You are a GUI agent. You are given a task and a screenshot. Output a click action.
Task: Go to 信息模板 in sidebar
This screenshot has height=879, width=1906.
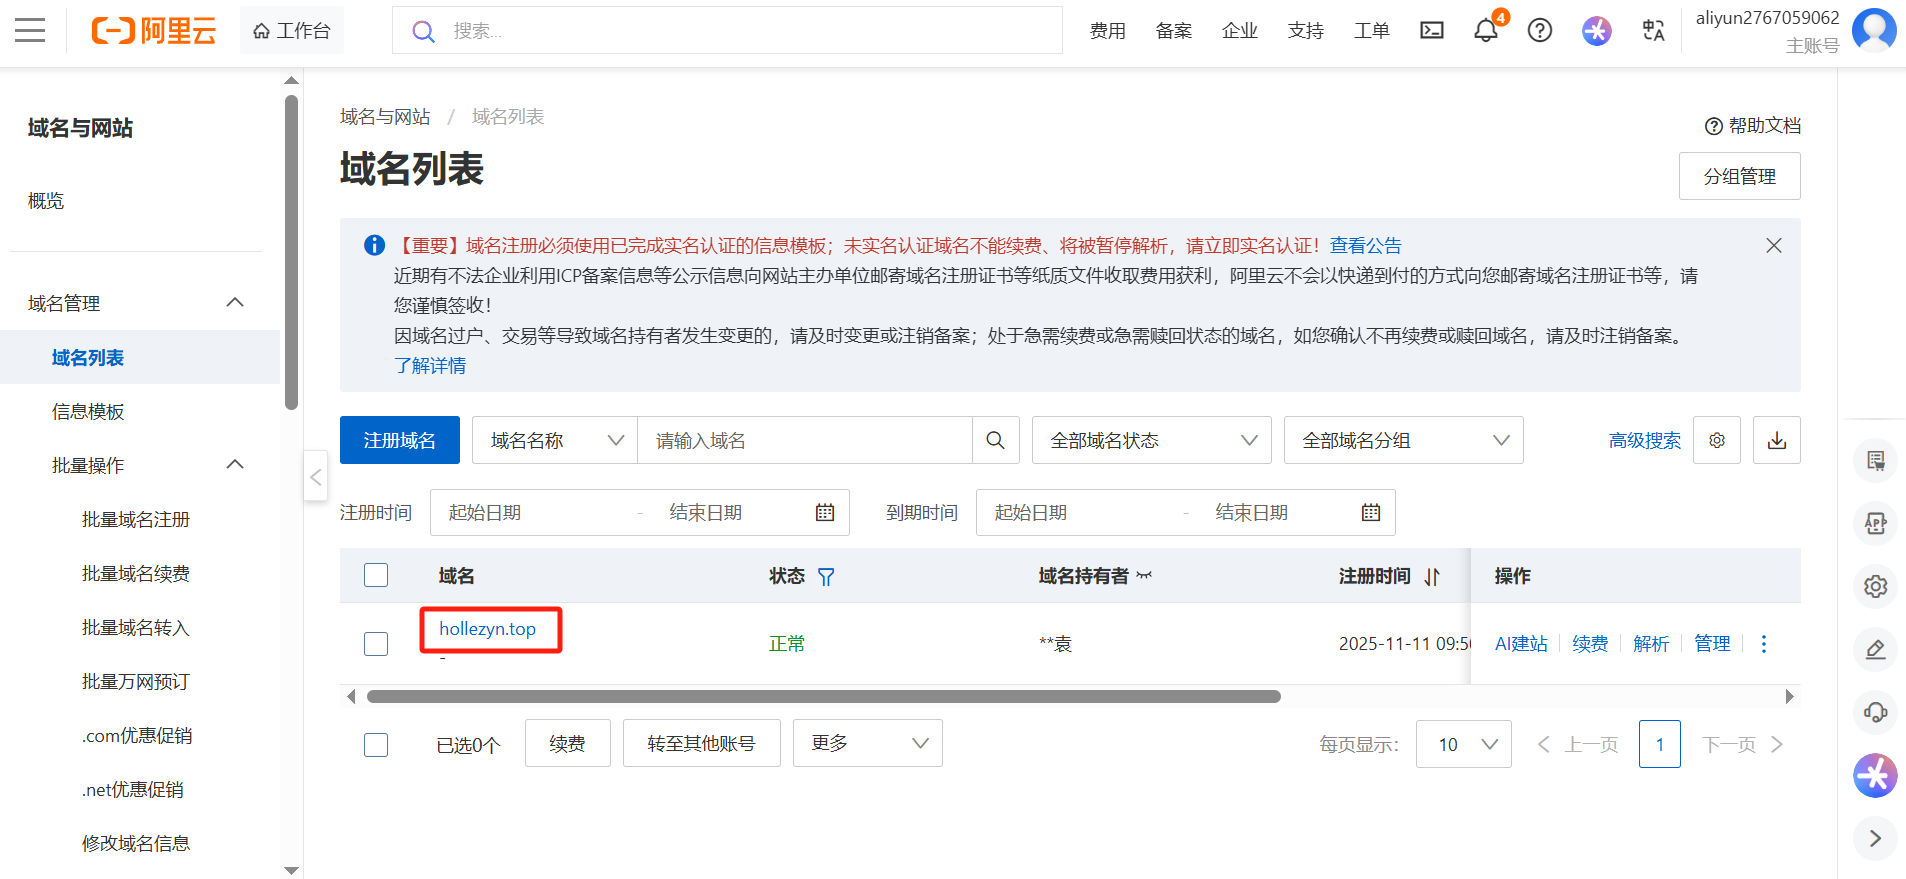[88, 412]
